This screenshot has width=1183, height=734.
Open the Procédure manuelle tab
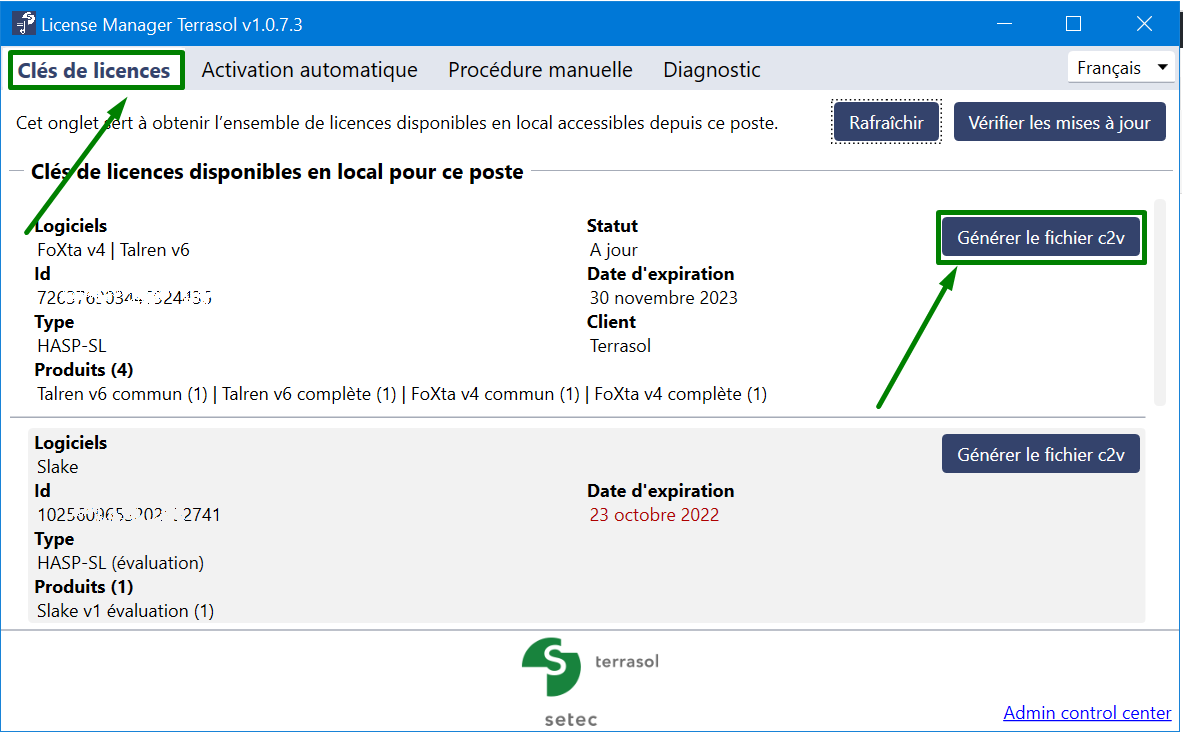(540, 70)
